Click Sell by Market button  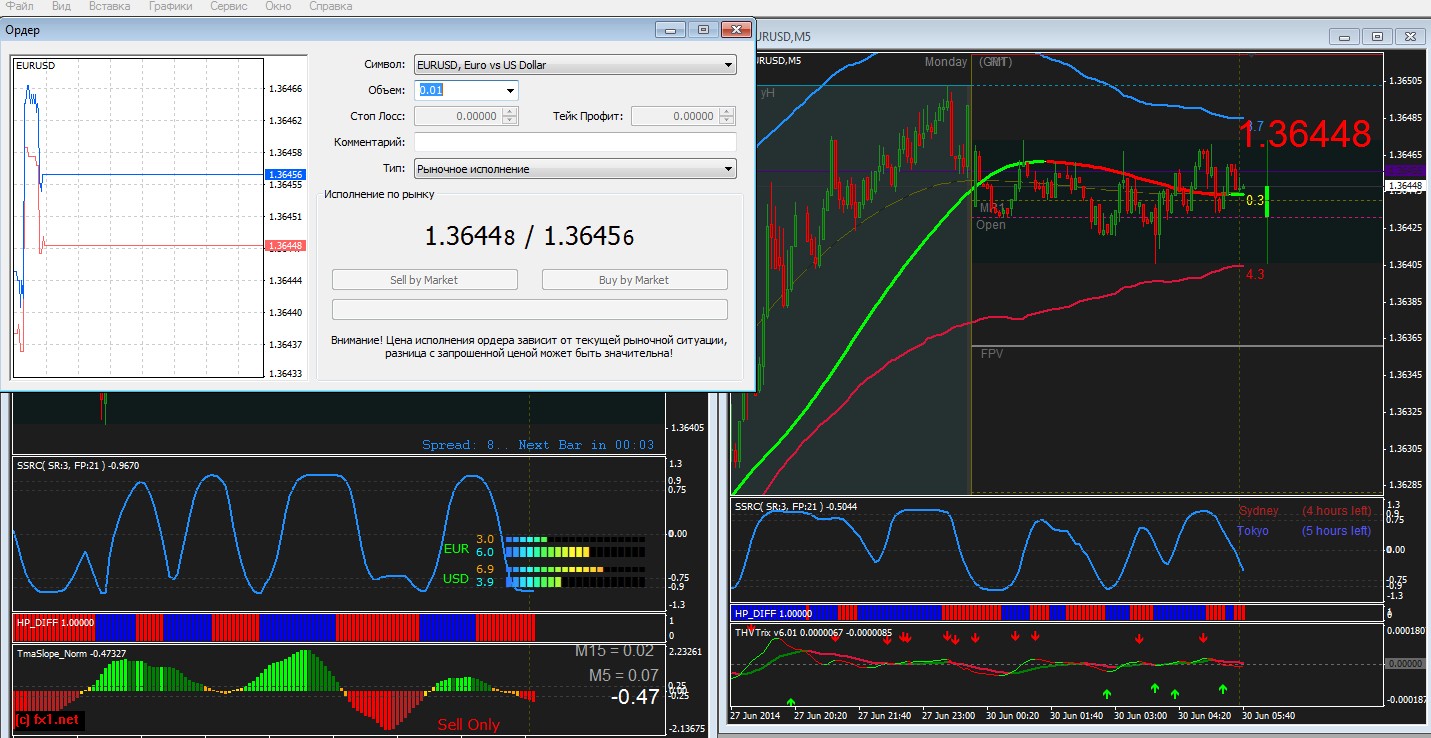click(425, 280)
